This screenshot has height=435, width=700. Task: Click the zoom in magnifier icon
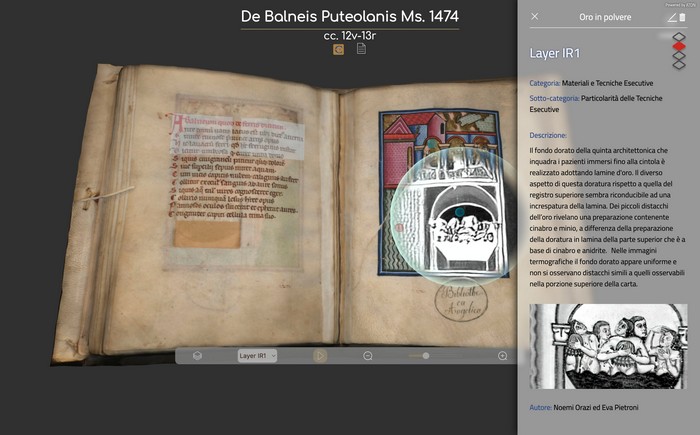pos(502,355)
